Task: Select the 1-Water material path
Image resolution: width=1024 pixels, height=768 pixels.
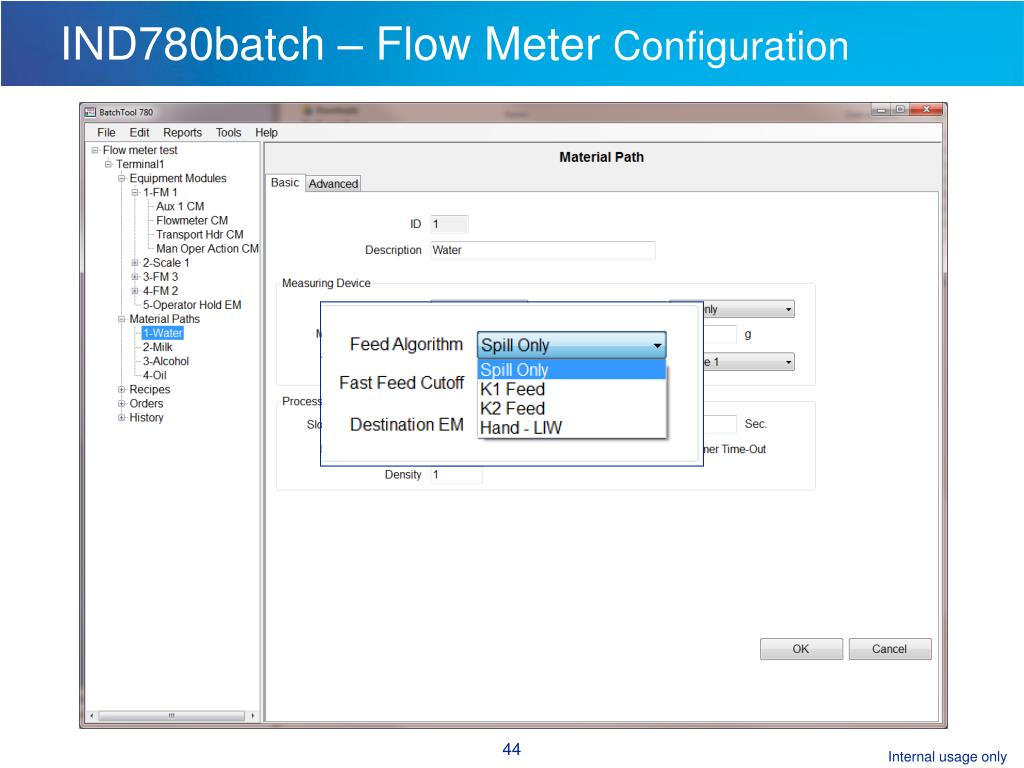Action: 163,333
